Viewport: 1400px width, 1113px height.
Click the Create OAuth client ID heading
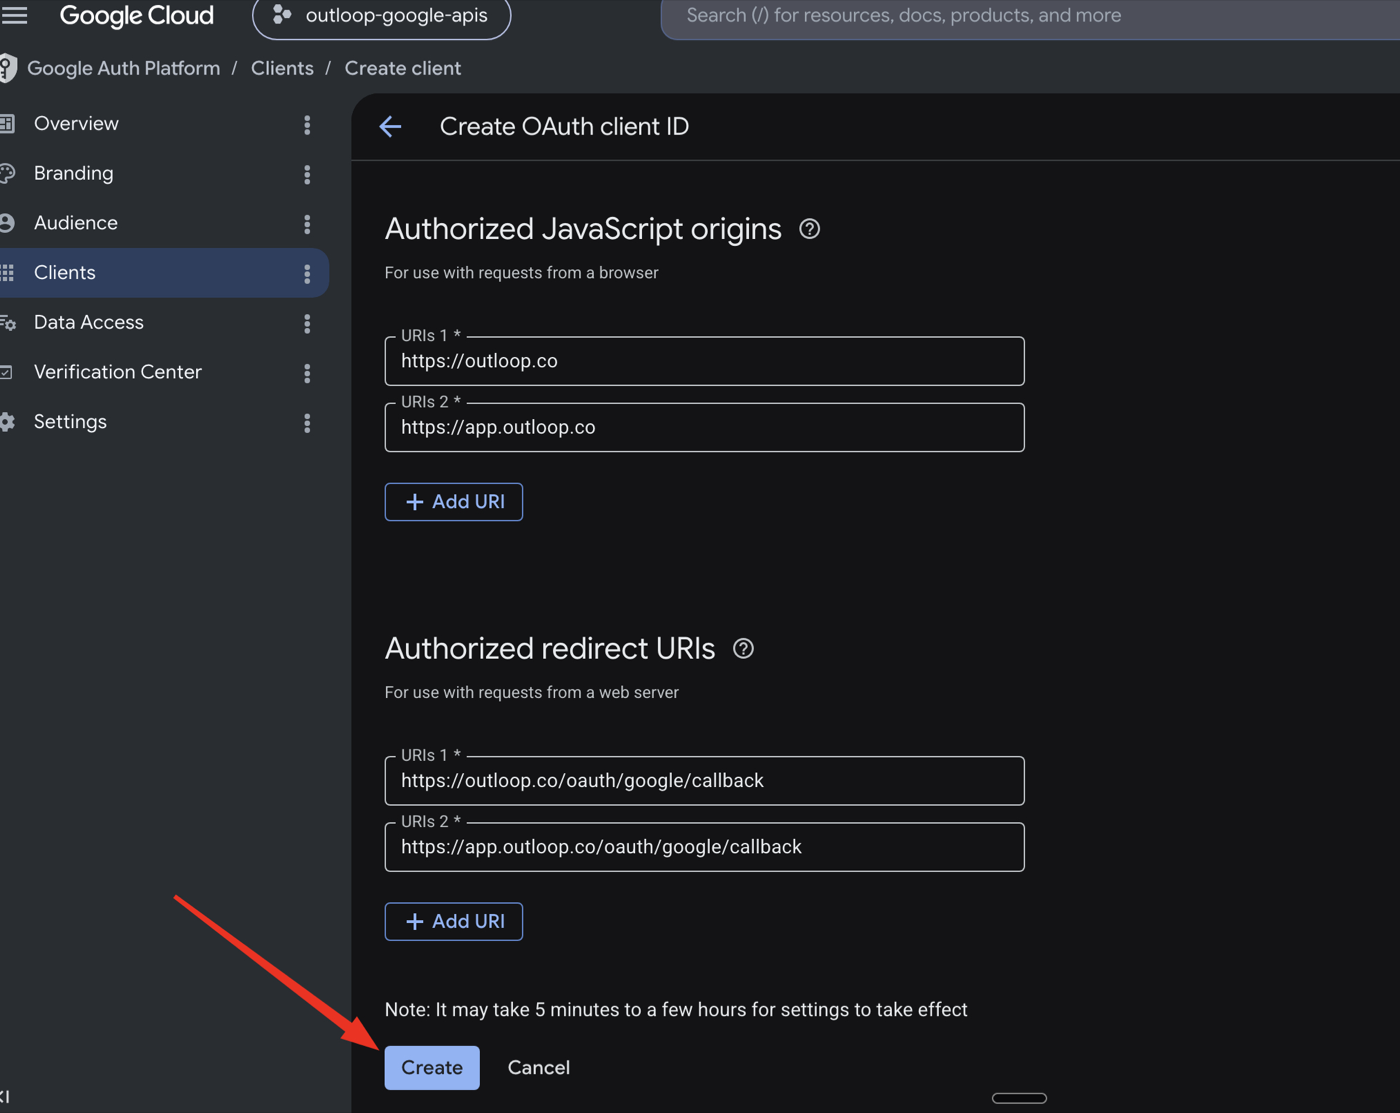click(x=564, y=126)
